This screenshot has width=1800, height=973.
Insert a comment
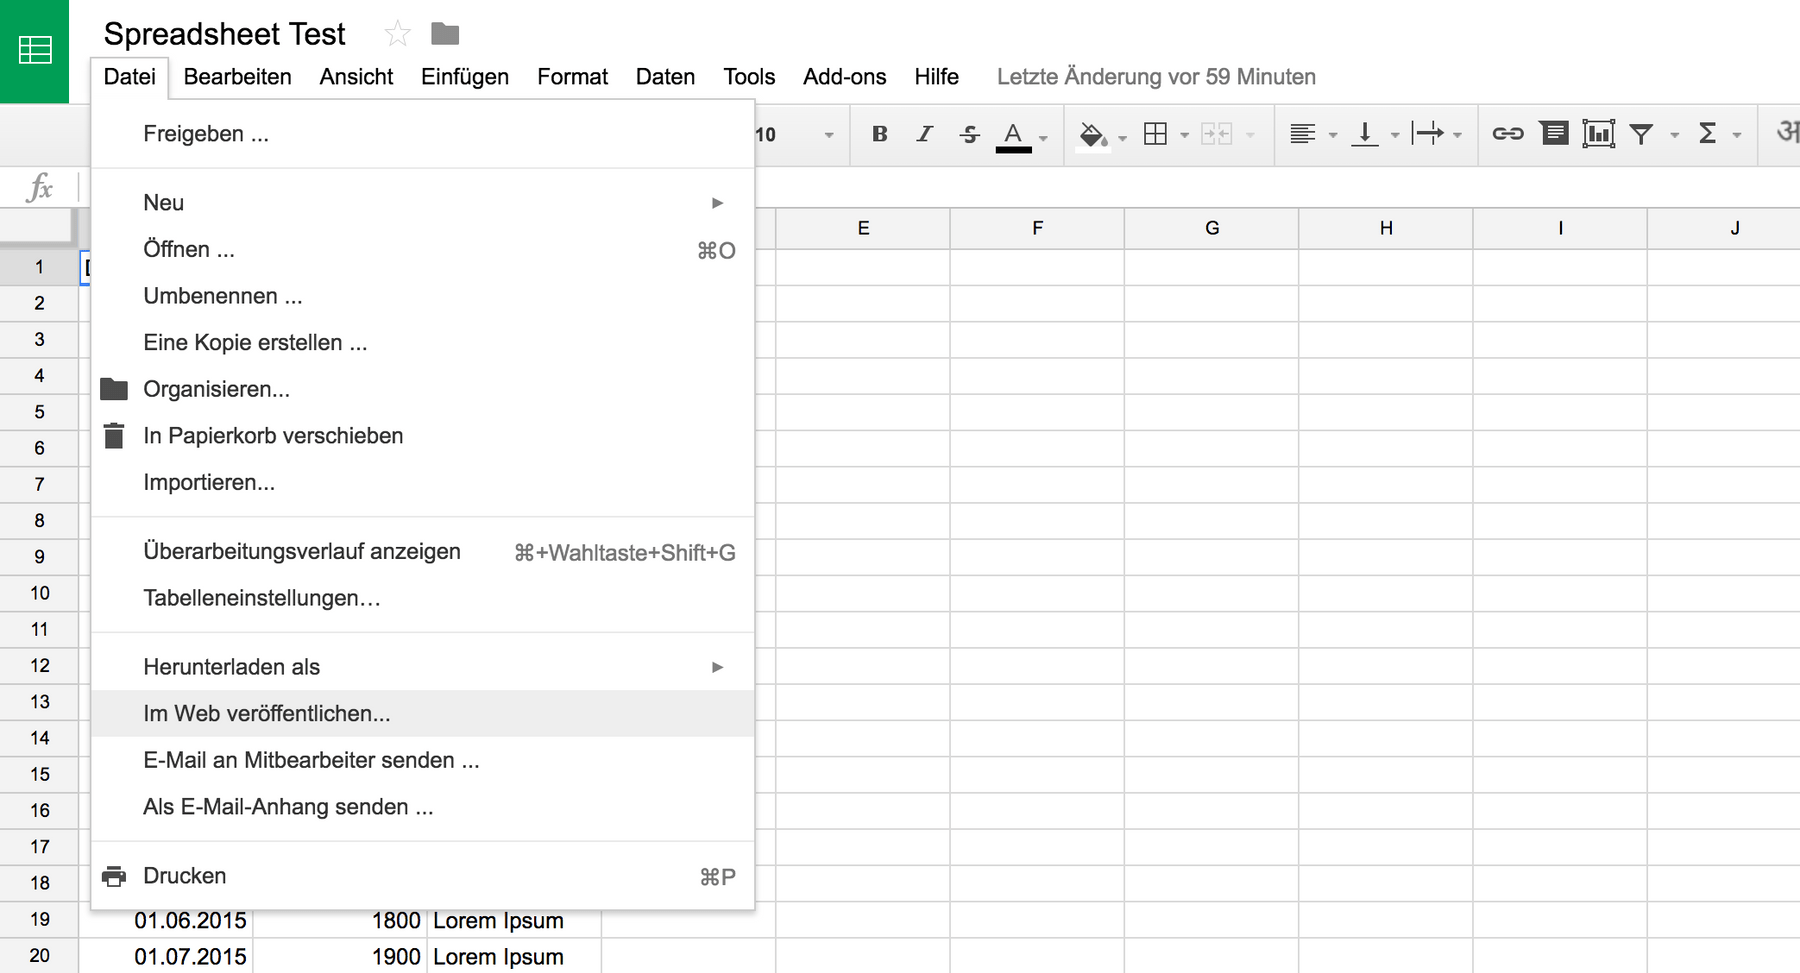tap(1553, 133)
